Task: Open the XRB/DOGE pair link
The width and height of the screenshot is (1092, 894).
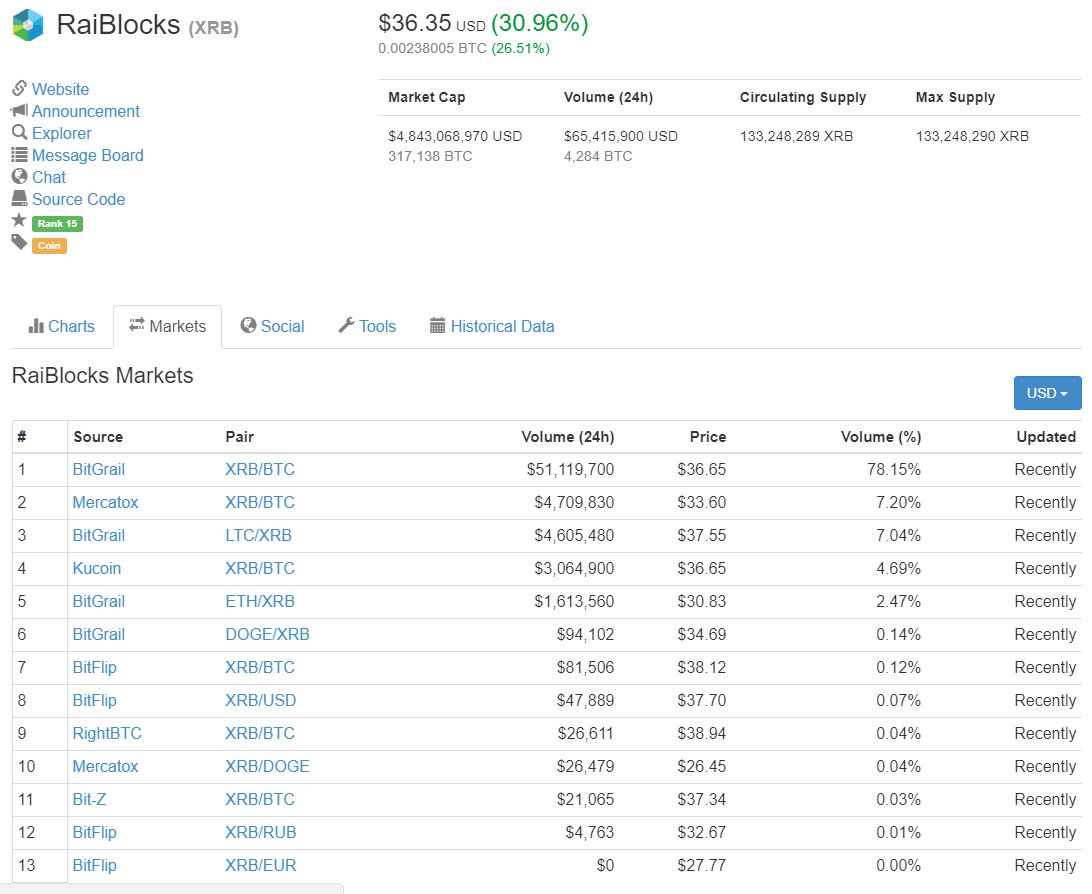Action: click(267, 766)
